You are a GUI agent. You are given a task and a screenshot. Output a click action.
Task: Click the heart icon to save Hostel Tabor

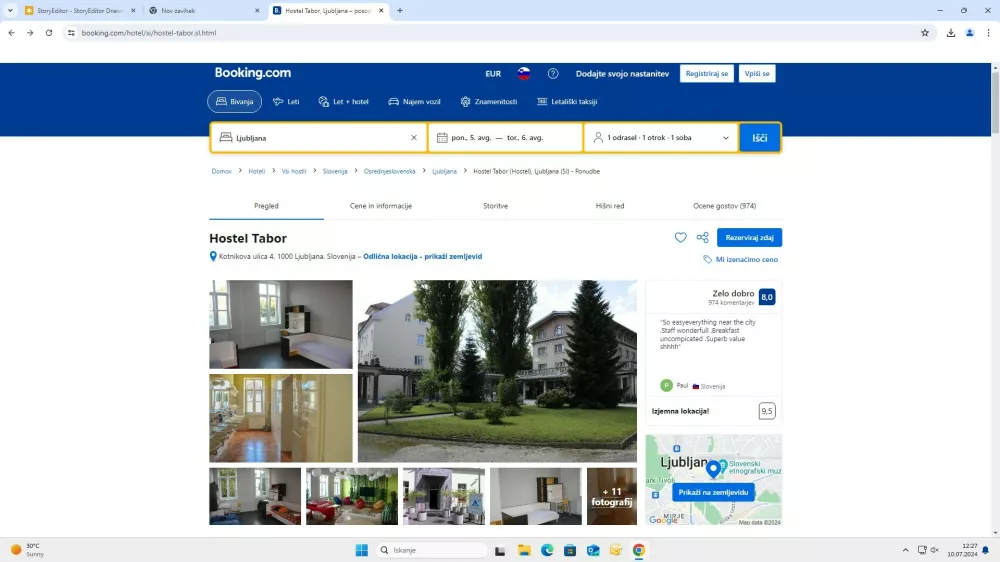point(680,238)
